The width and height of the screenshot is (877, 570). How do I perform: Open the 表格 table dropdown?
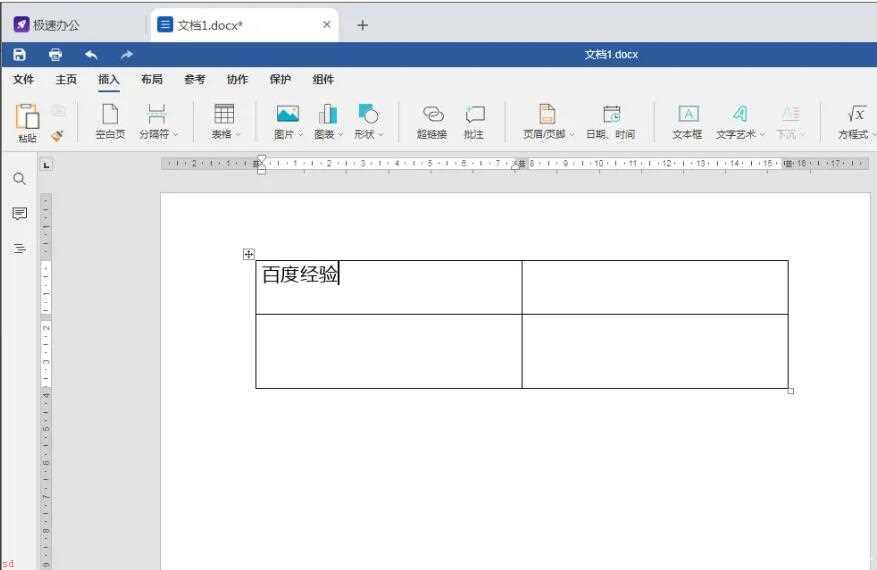(225, 121)
